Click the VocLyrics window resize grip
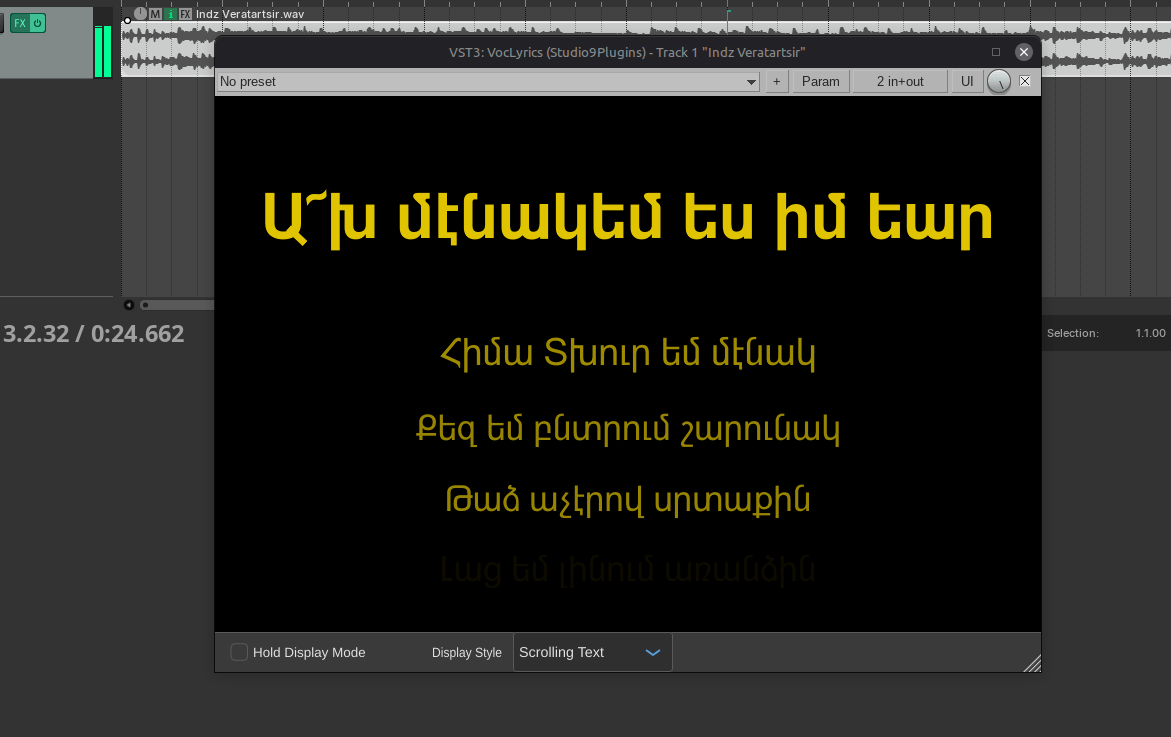Image resolution: width=1171 pixels, height=737 pixels. [x=1032, y=663]
